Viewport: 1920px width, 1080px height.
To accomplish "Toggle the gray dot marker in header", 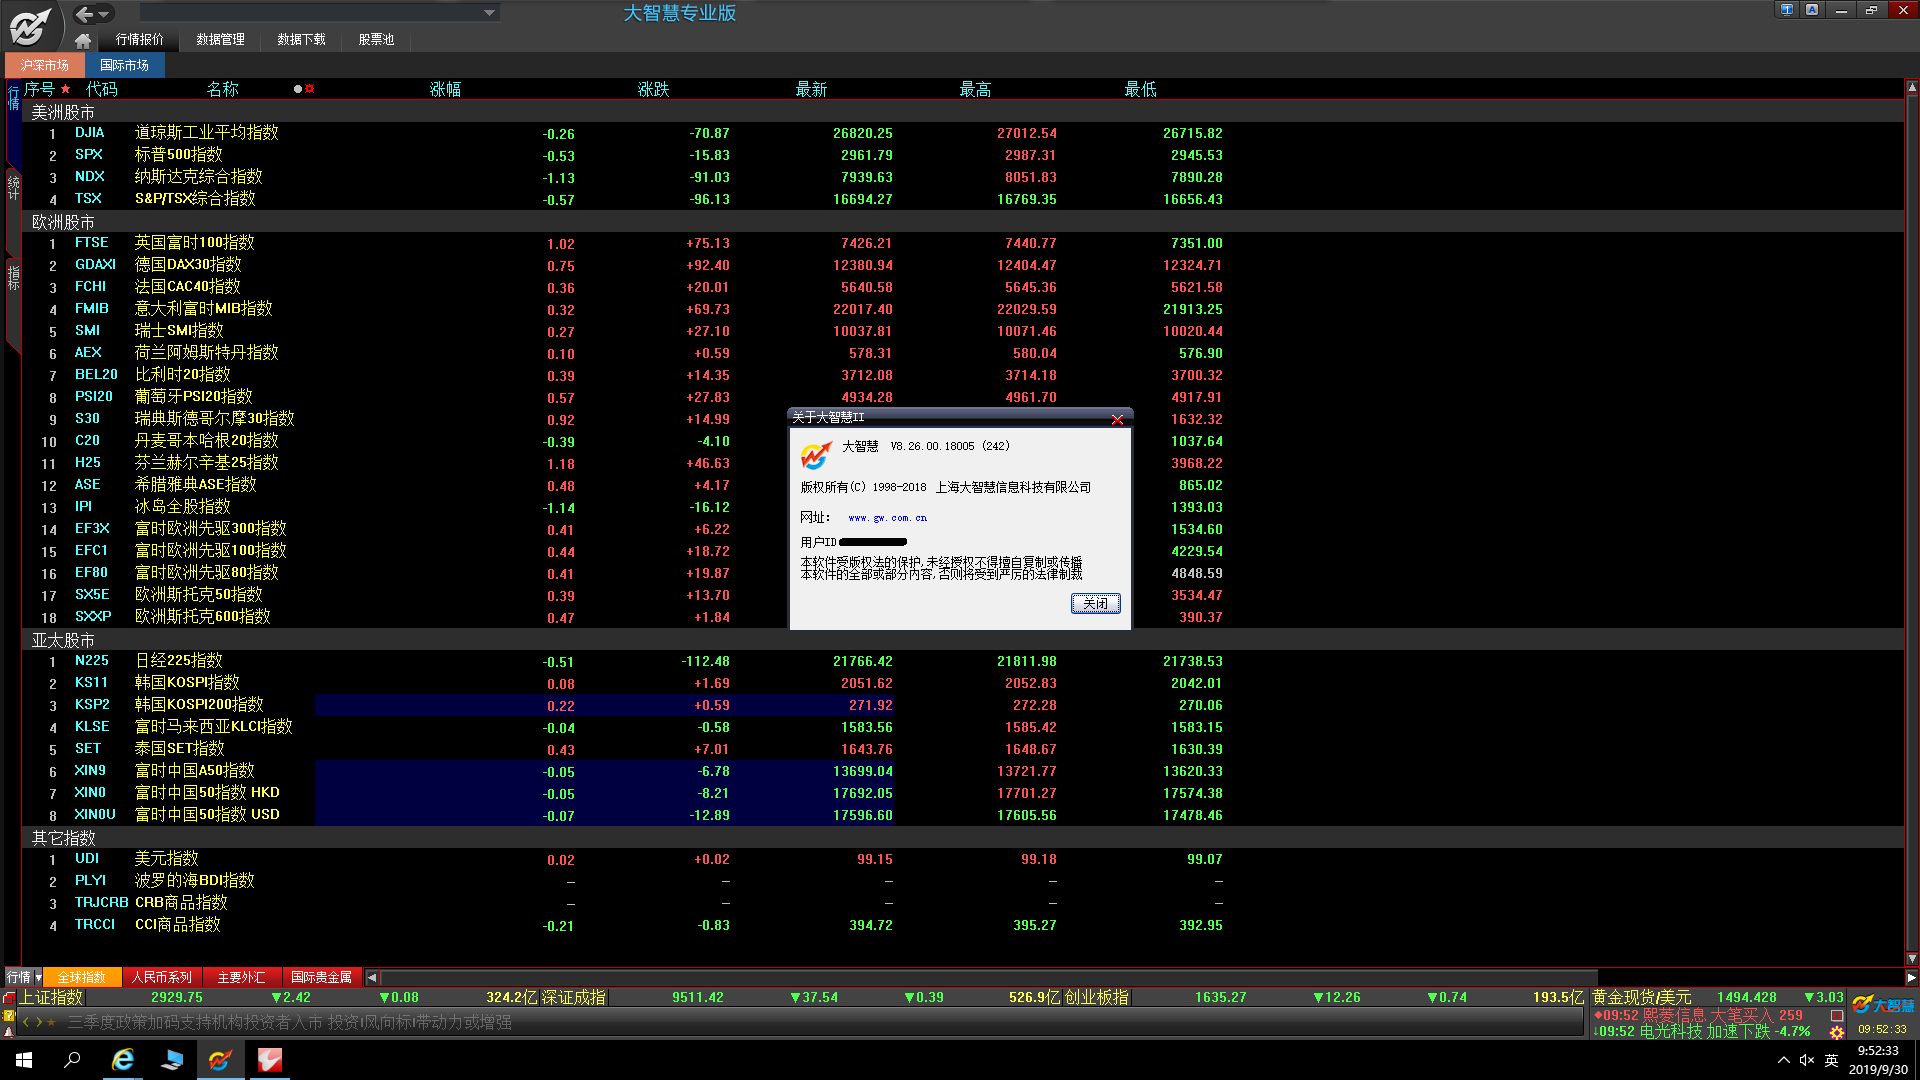I will click(x=297, y=89).
